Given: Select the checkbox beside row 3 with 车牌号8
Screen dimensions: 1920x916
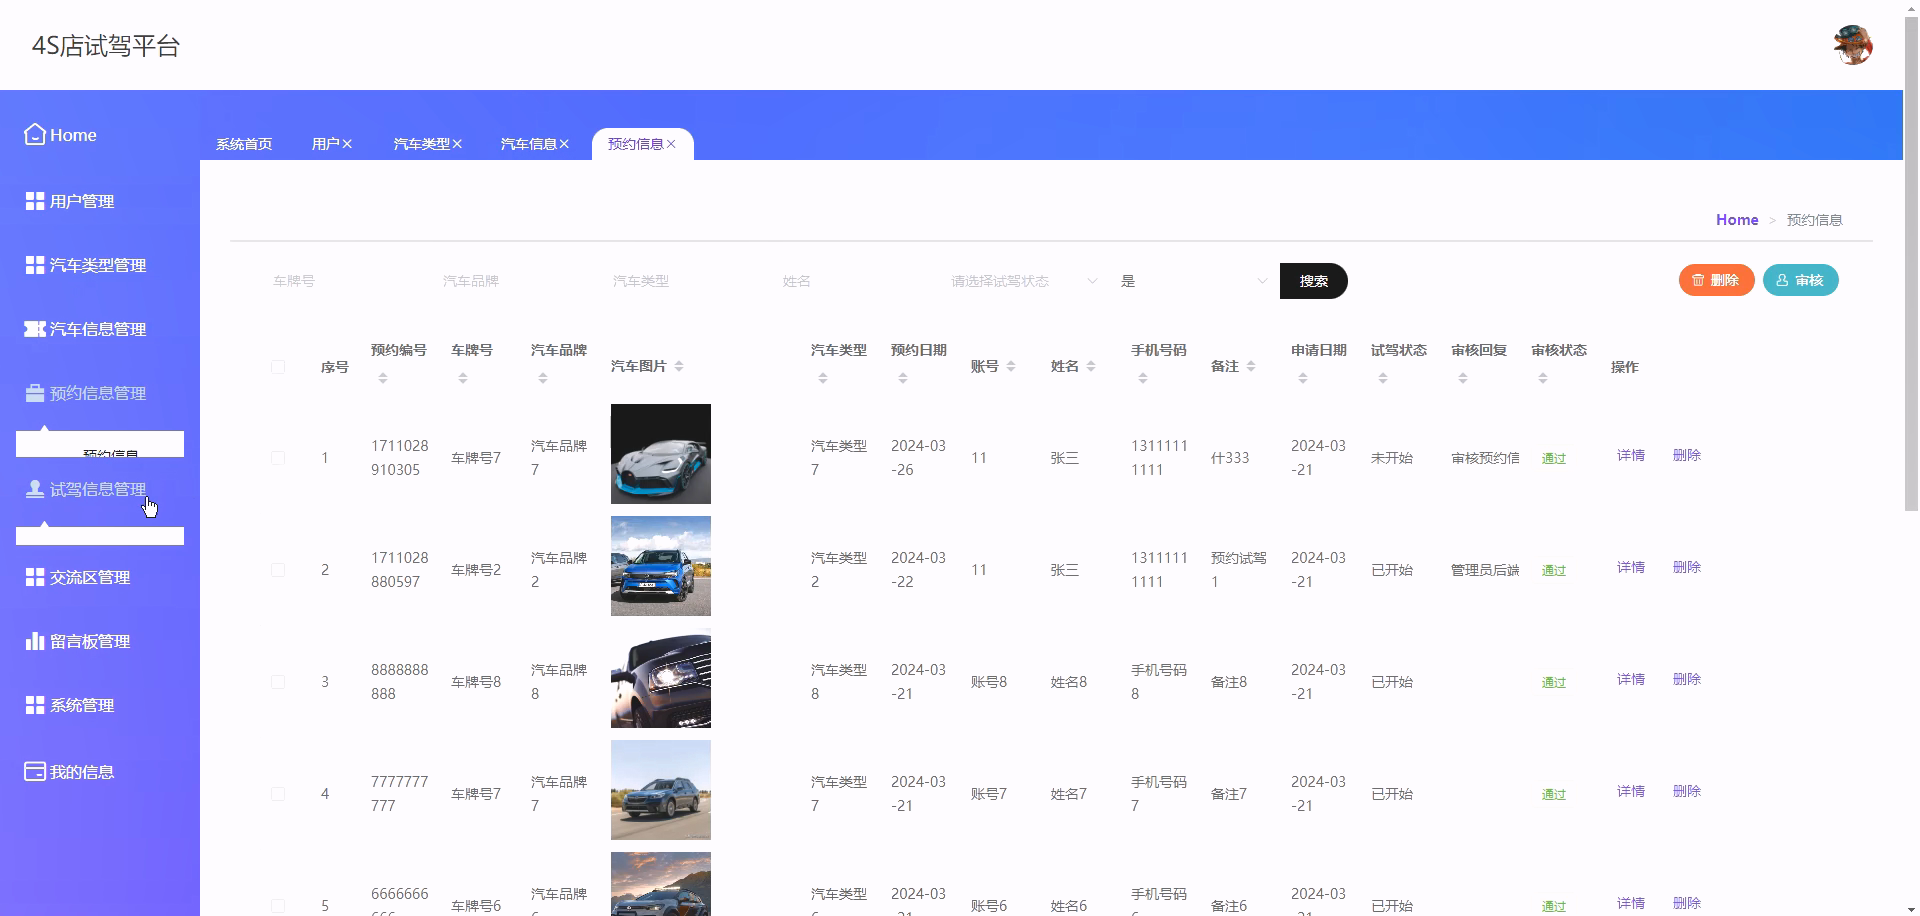Looking at the screenshot, I should coord(278,682).
